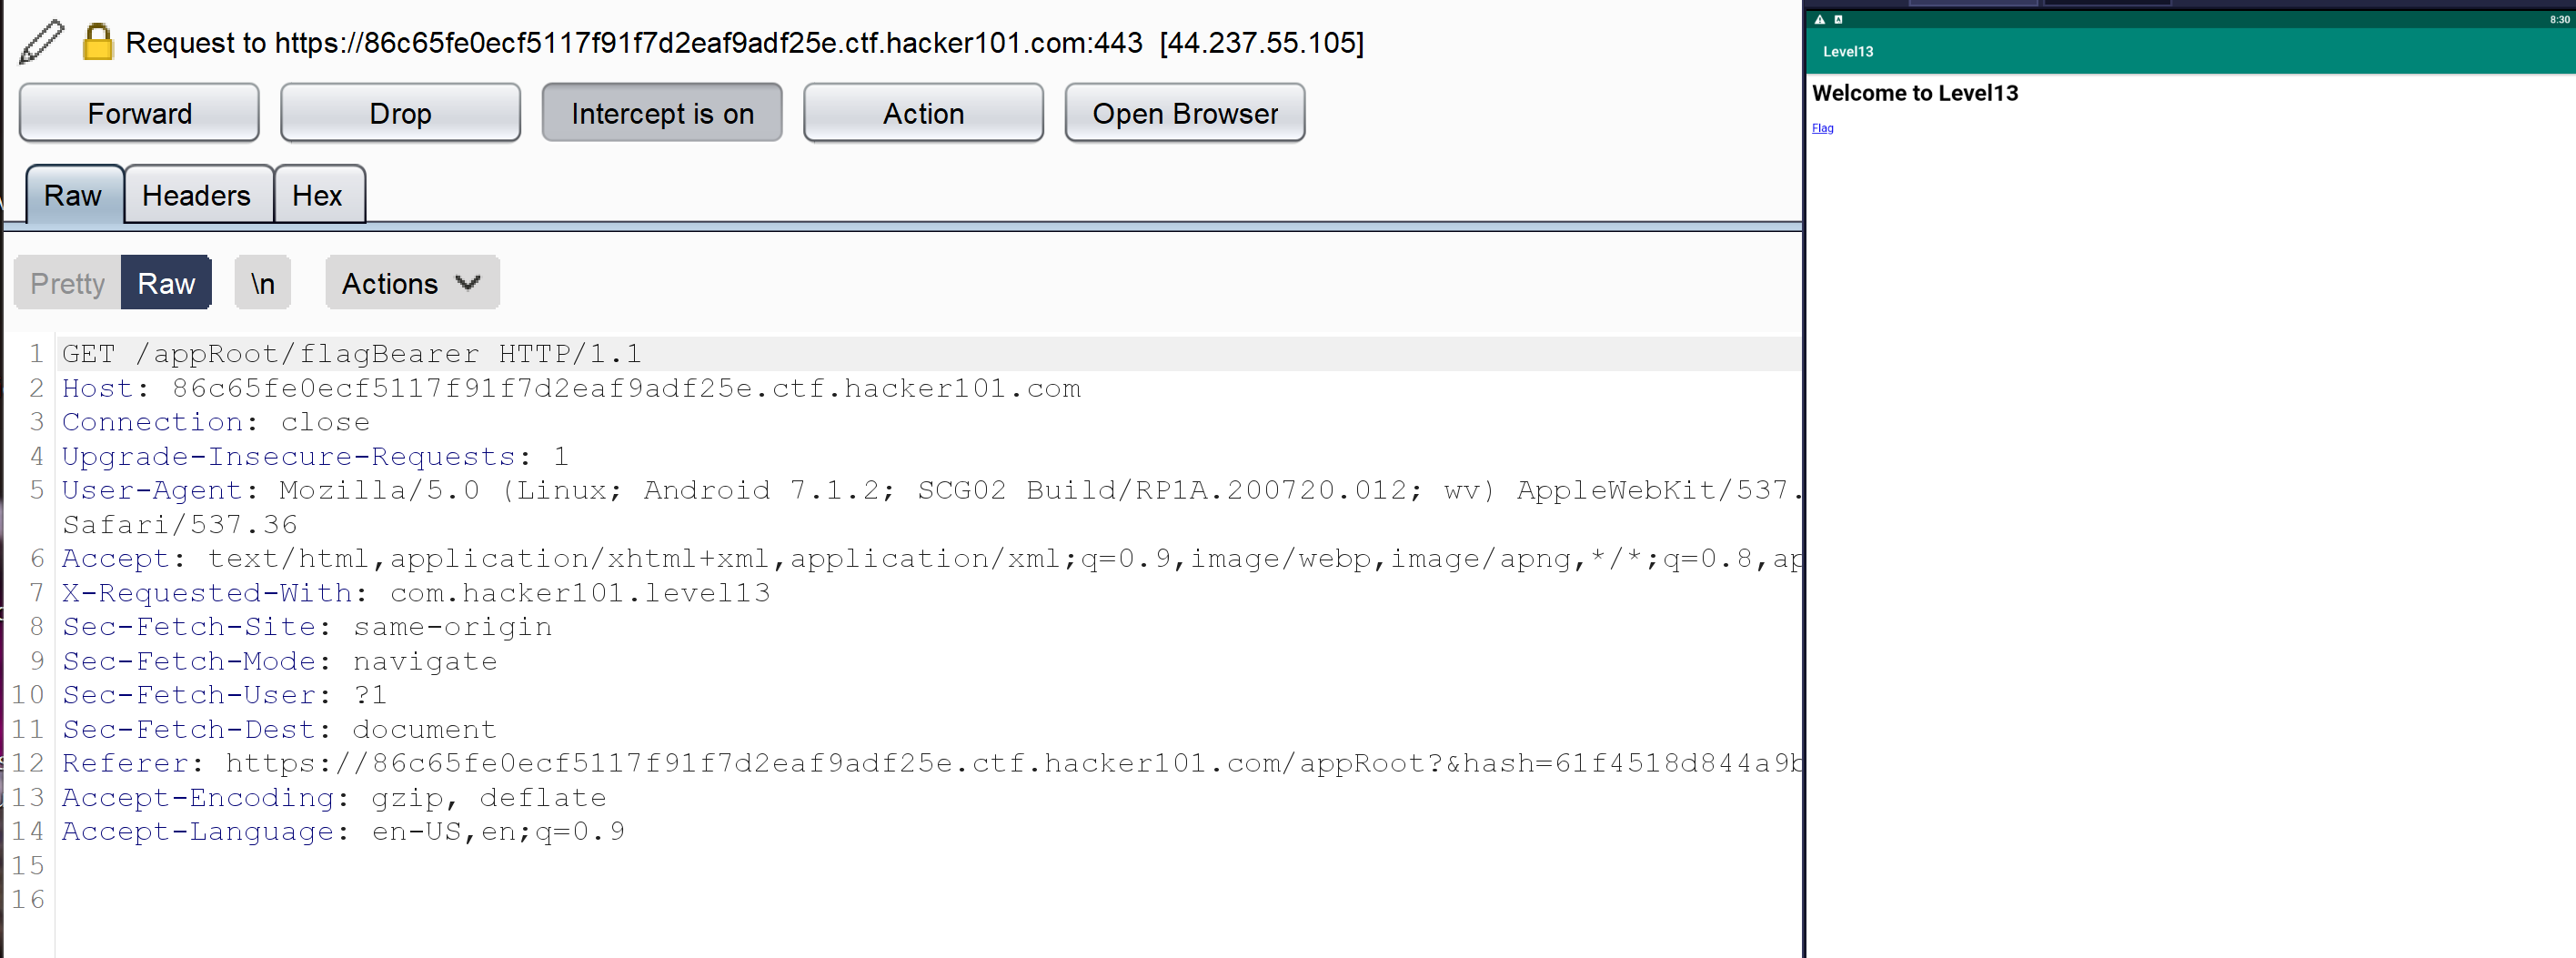Image resolution: width=2576 pixels, height=958 pixels.
Task: Click the Open Browser button
Action: [x=1185, y=113]
